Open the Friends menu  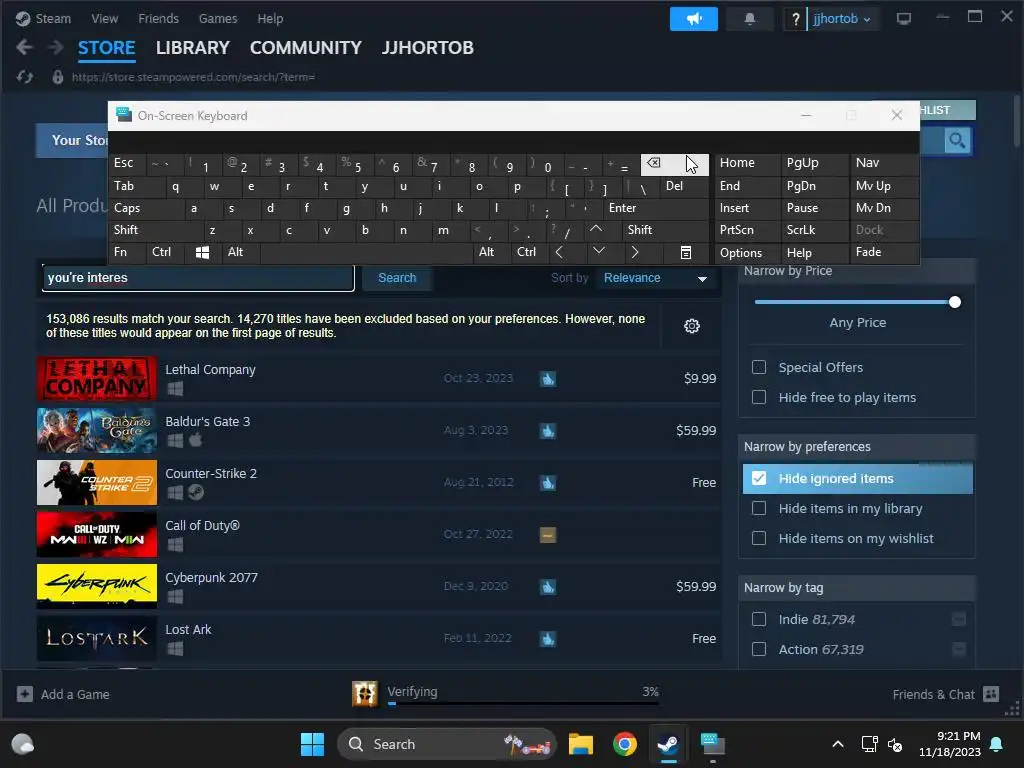[x=159, y=19]
